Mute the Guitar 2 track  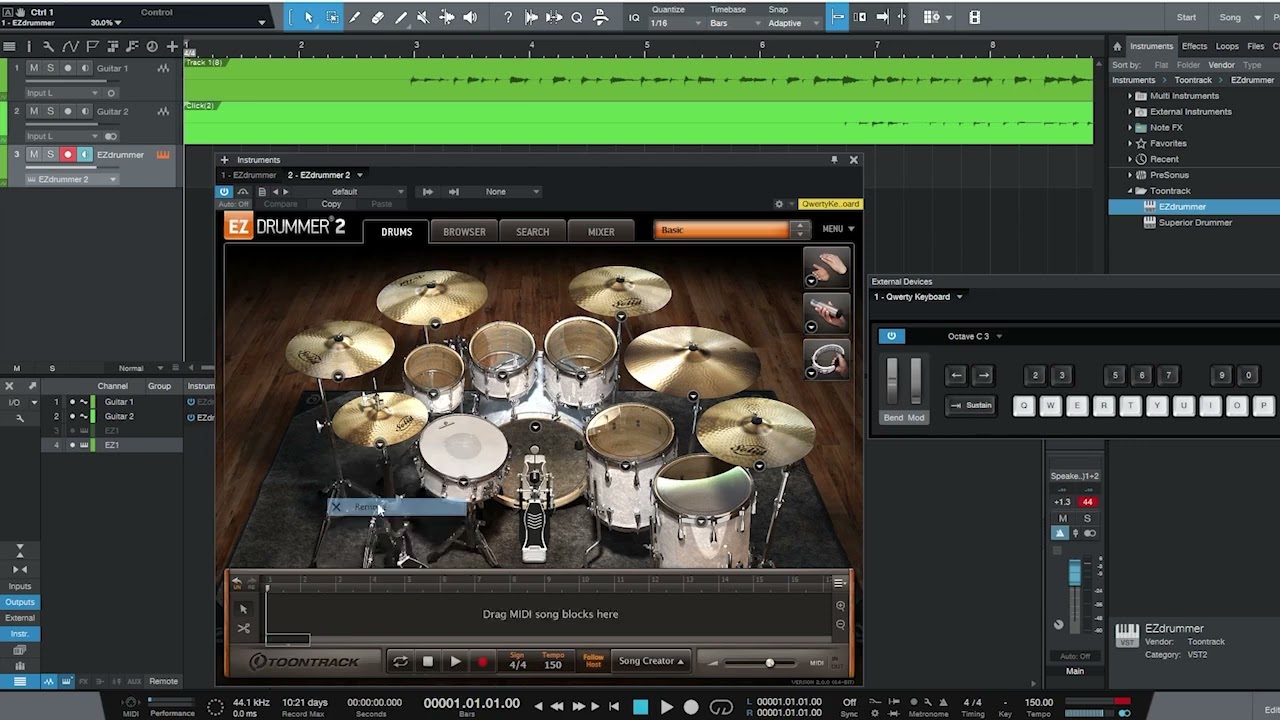click(x=34, y=111)
